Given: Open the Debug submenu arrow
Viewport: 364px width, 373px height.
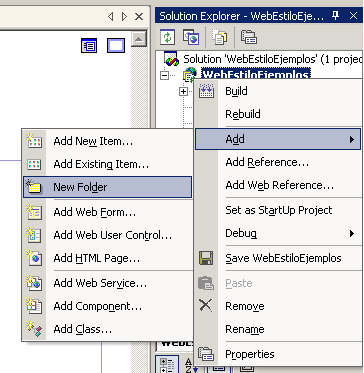Looking at the screenshot, I should [x=352, y=234].
